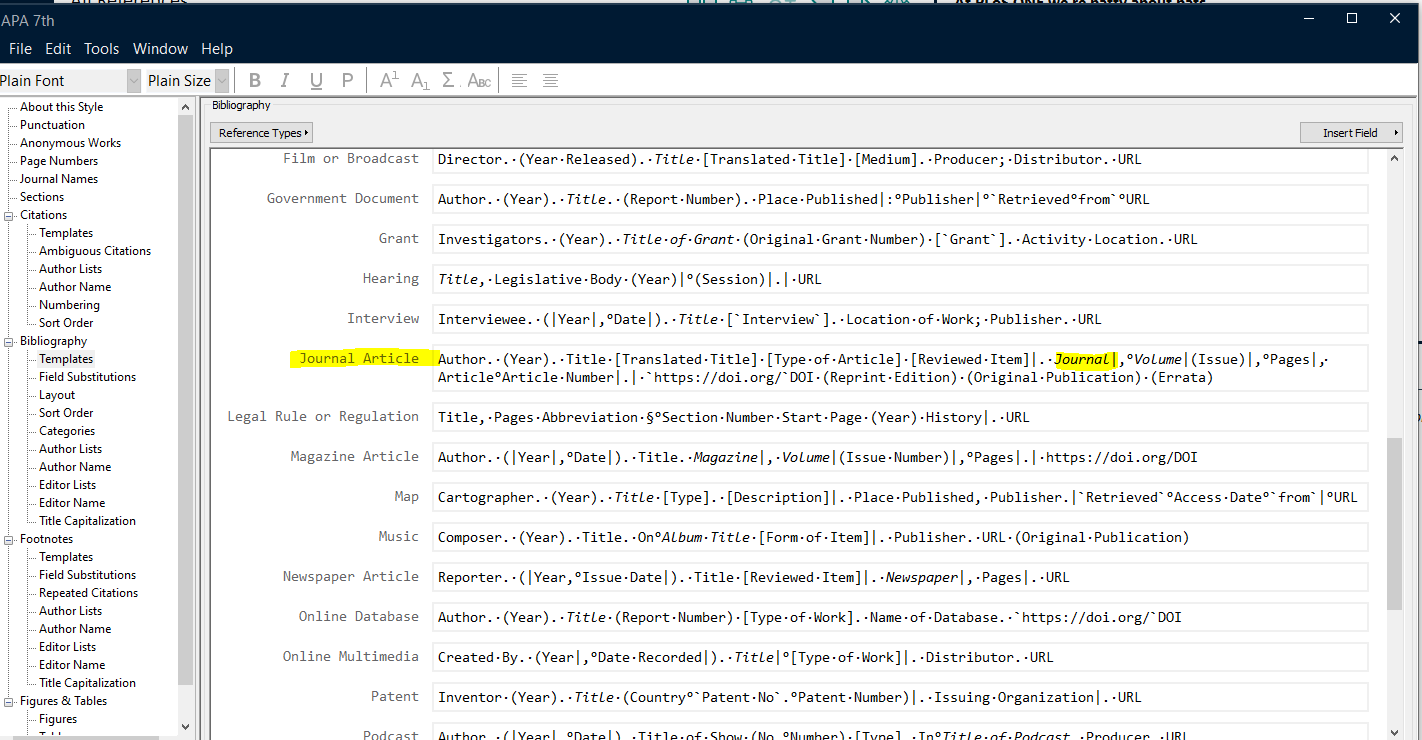Apply small caps with the ABC icon
The height and width of the screenshot is (740, 1422).
pos(480,81)
